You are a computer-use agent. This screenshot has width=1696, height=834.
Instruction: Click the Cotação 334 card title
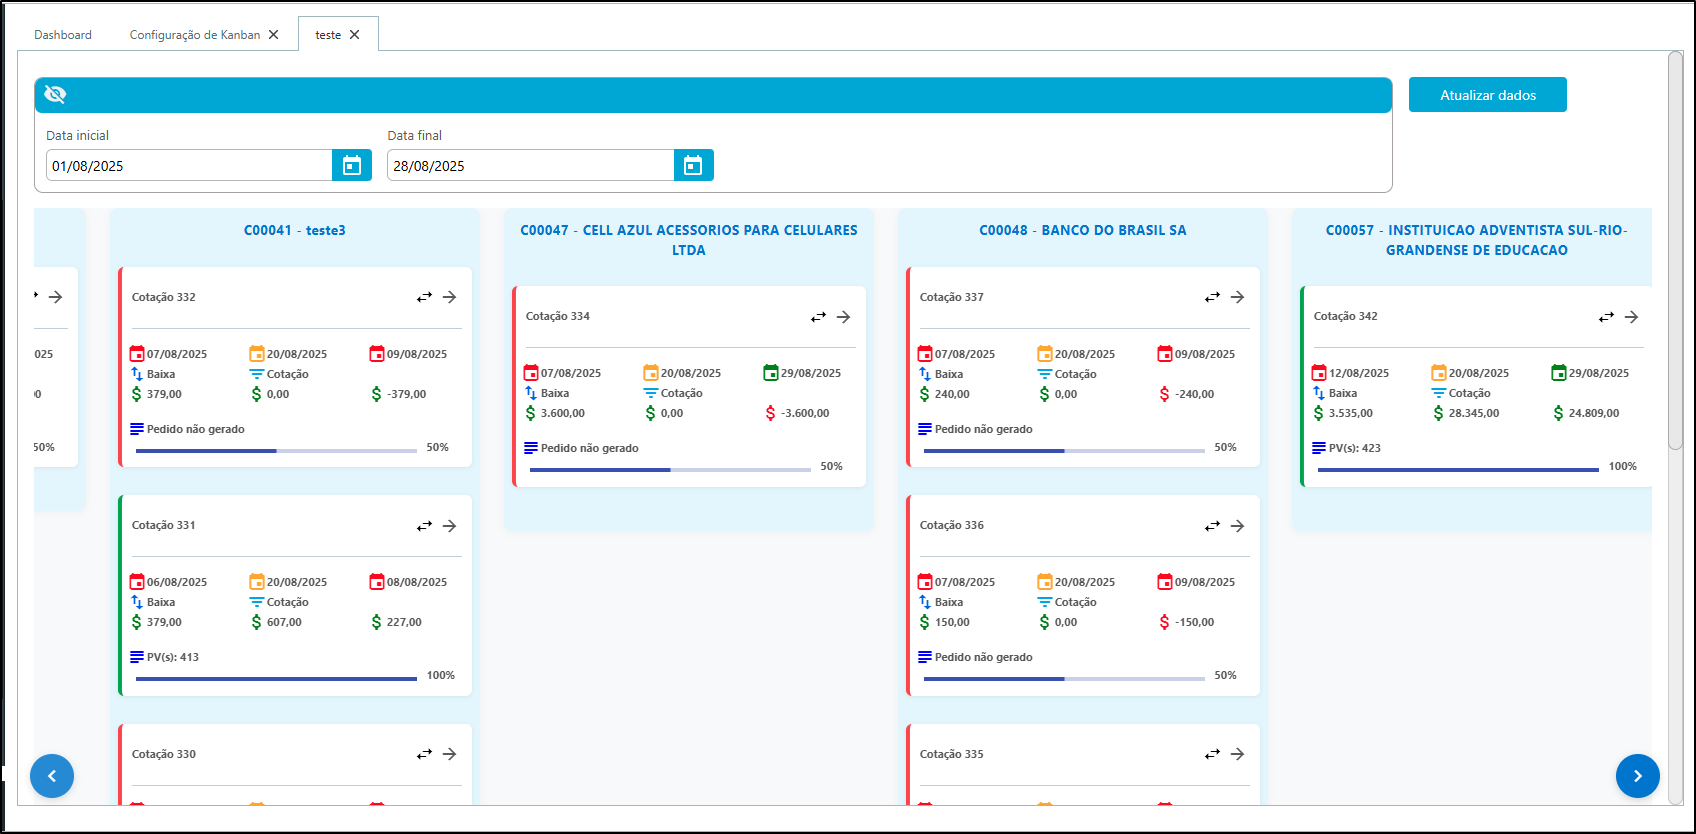558,316
